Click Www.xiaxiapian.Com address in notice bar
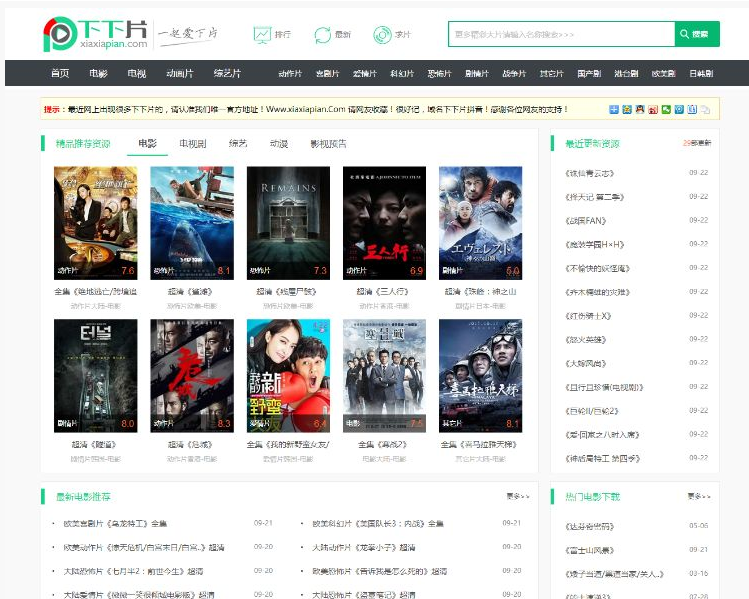749x599 pixels. pyautogui.click(x=305, y=109)
